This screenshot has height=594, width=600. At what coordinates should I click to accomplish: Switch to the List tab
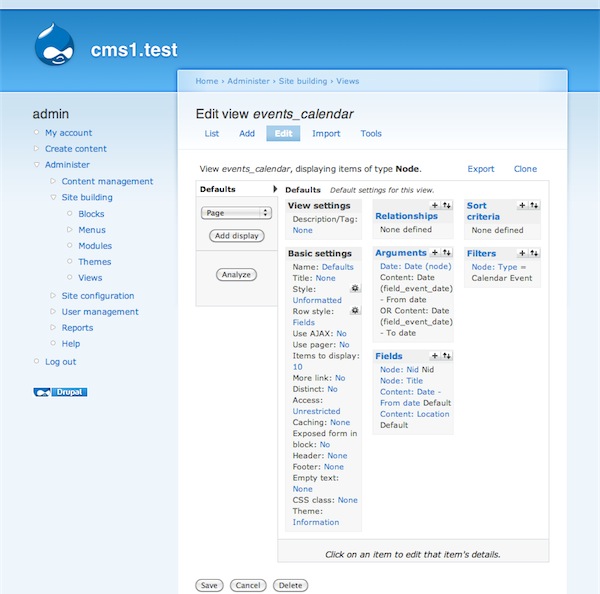[x=212, y=133]
